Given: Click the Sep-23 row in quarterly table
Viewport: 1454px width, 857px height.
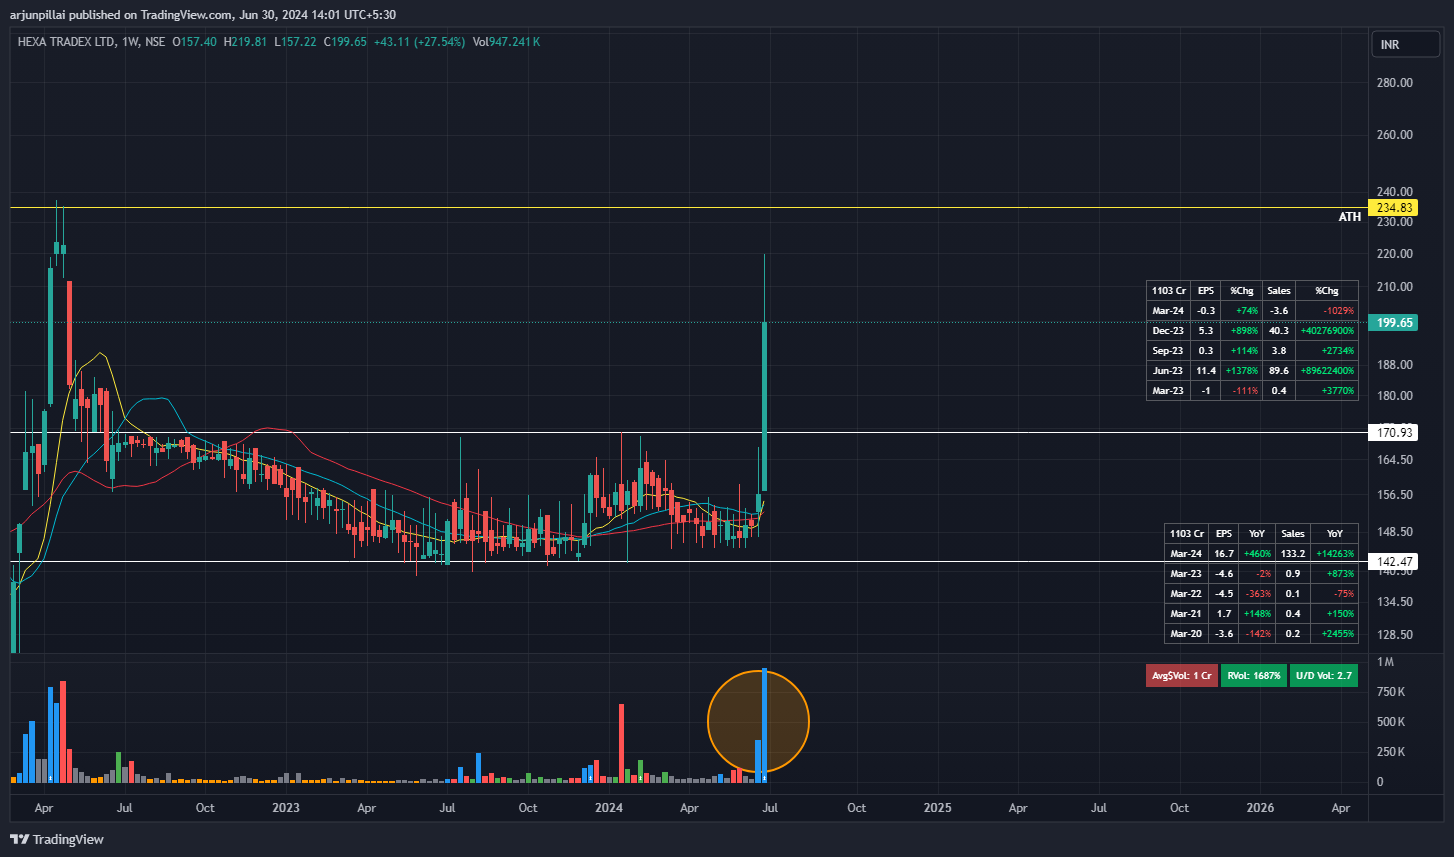Looking at the screenshot, I should click(1252, 350).
